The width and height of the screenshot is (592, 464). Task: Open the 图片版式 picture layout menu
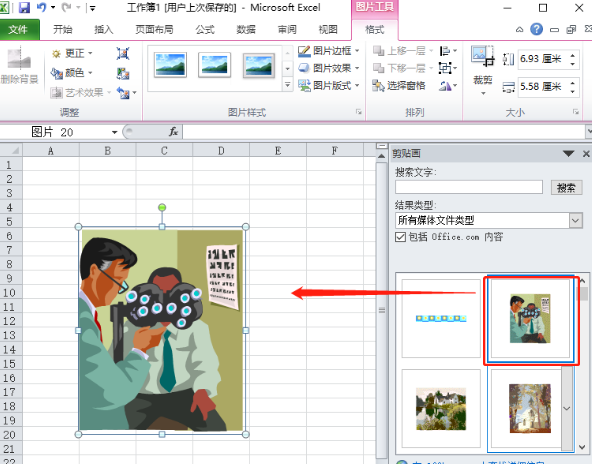[328, 85]
